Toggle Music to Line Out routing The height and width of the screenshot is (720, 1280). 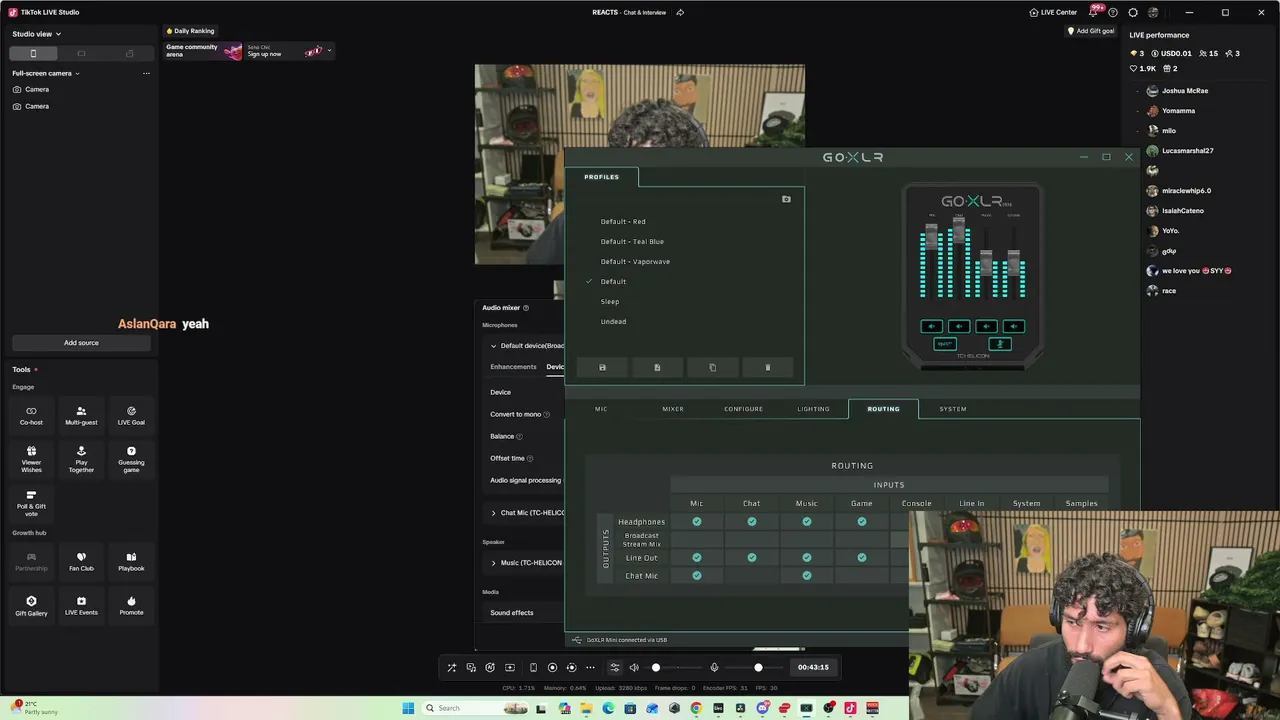coord(807,557)
